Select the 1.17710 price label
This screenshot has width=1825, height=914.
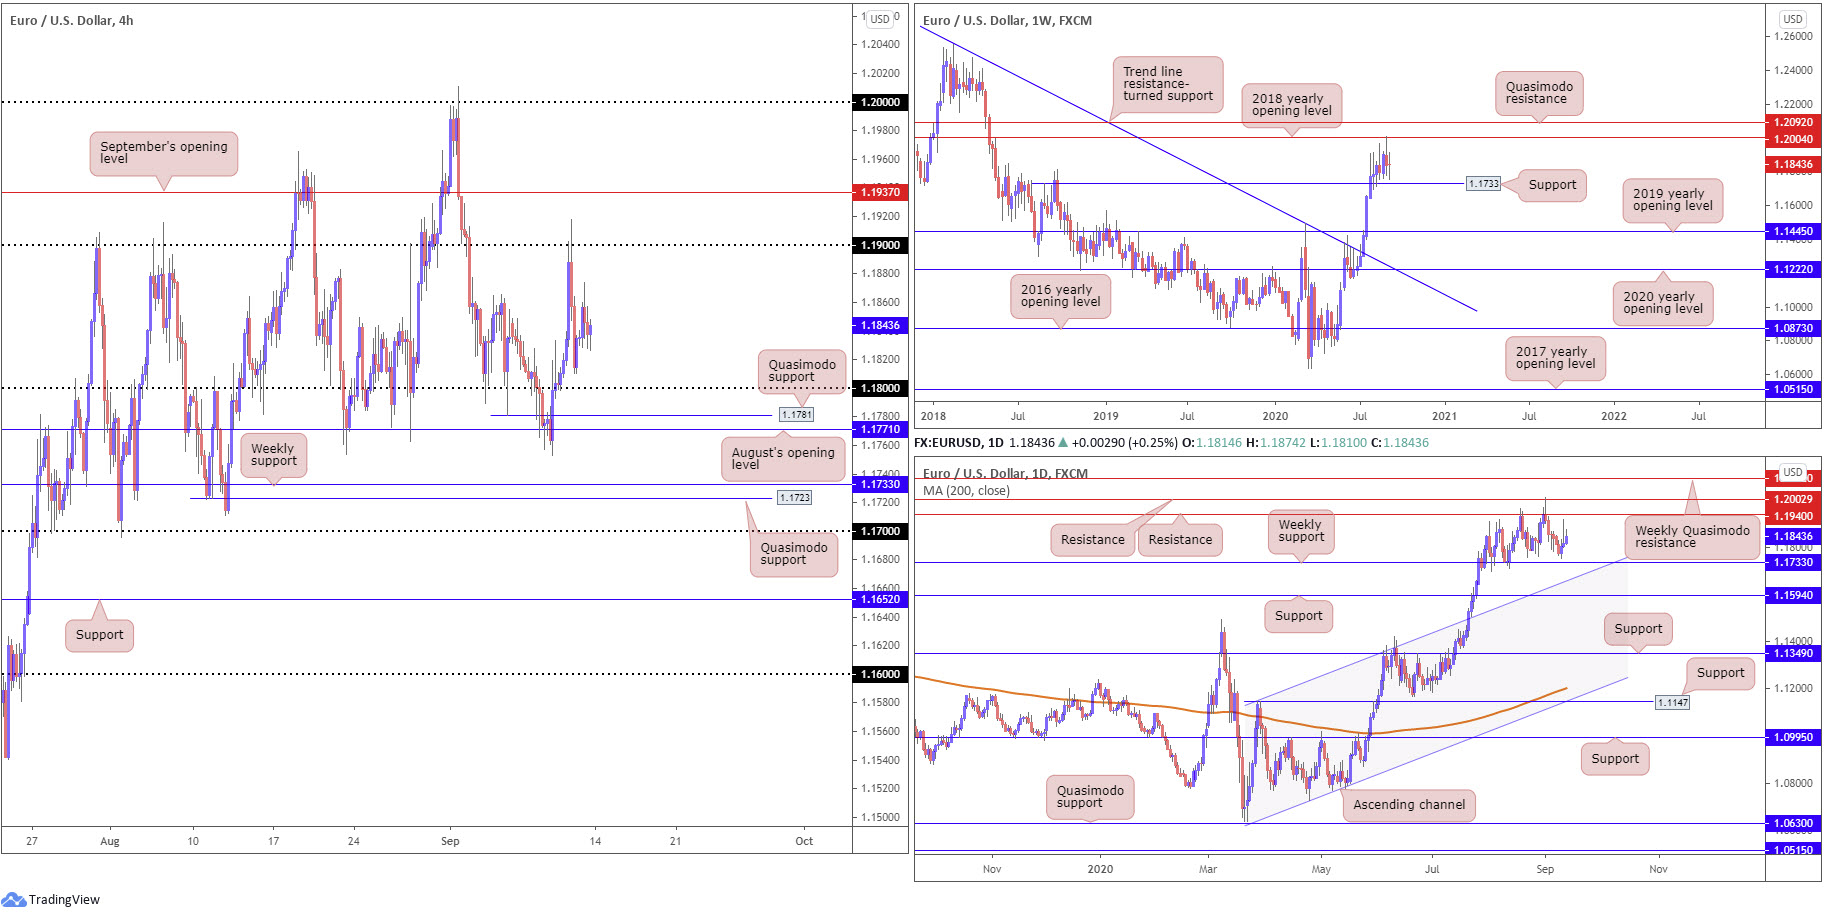tap(880, 429)
